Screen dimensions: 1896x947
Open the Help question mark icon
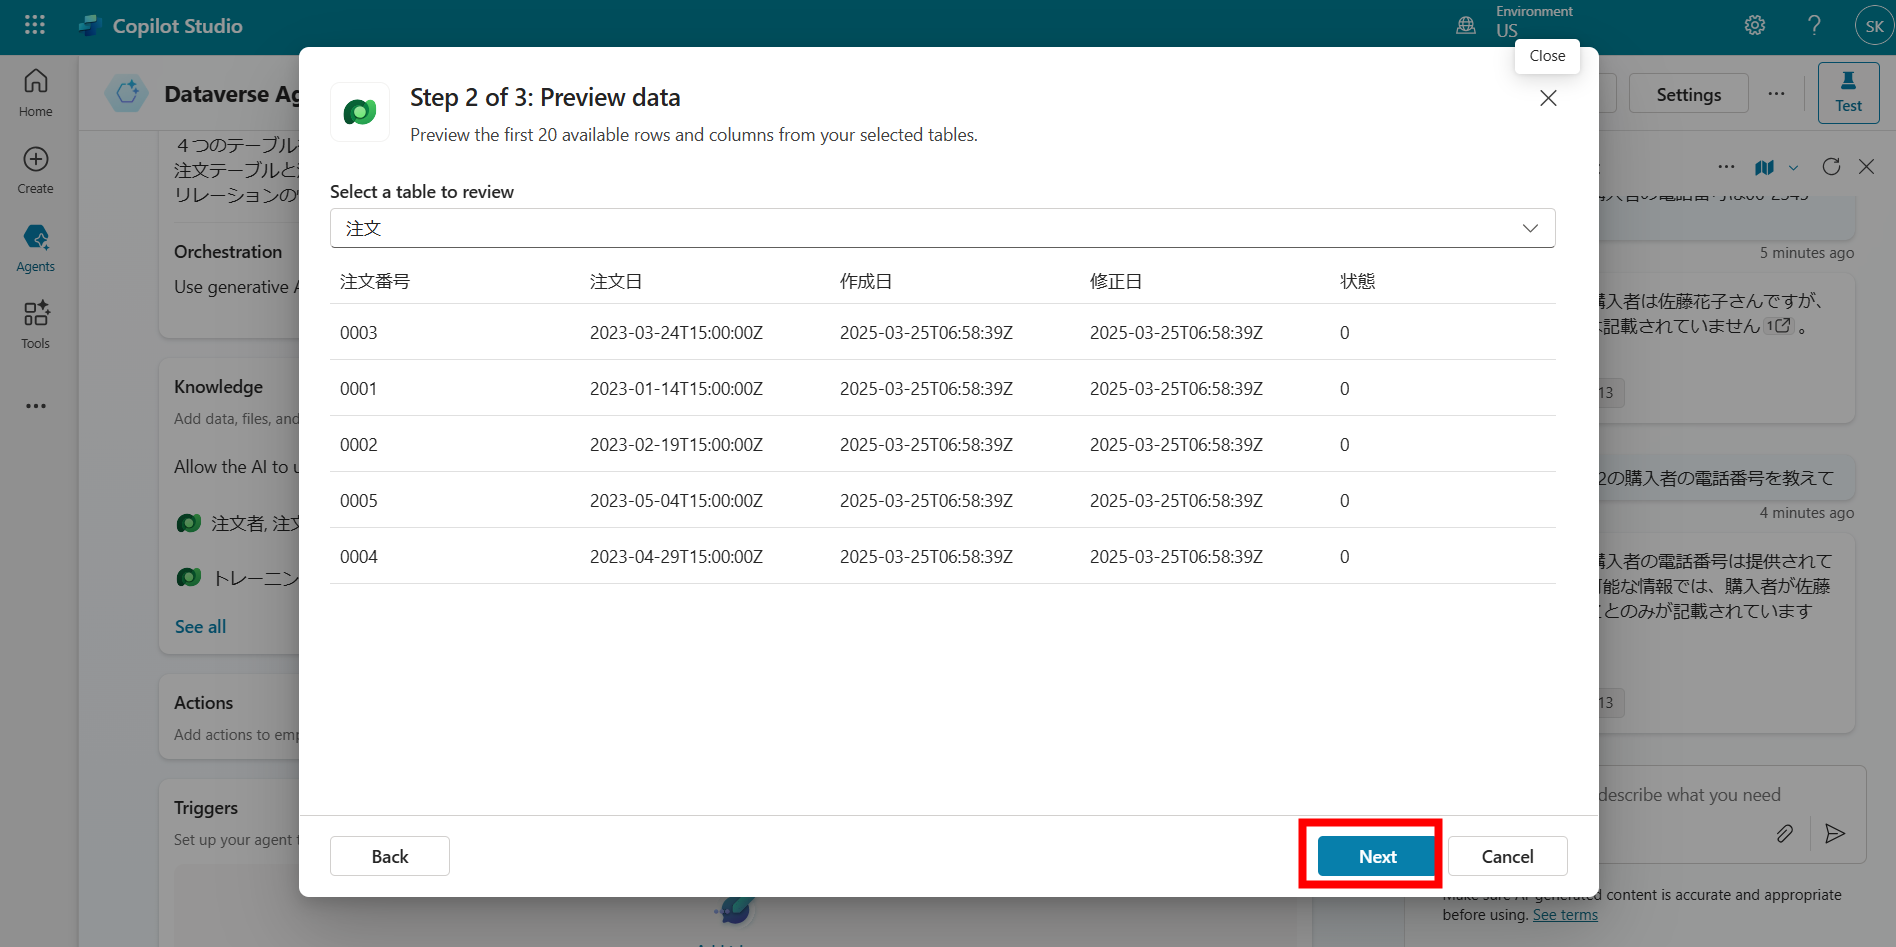click(1815, 24)
